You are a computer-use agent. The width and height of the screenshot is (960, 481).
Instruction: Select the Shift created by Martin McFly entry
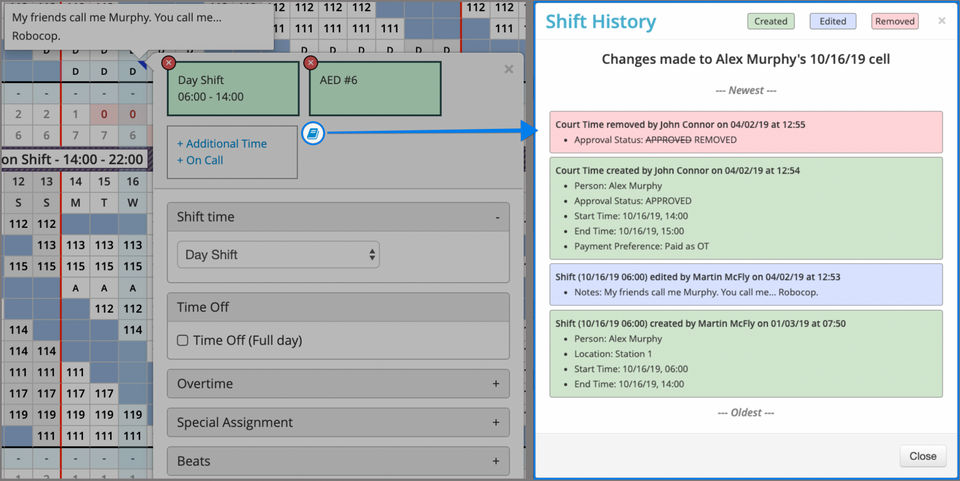[746, 354]
